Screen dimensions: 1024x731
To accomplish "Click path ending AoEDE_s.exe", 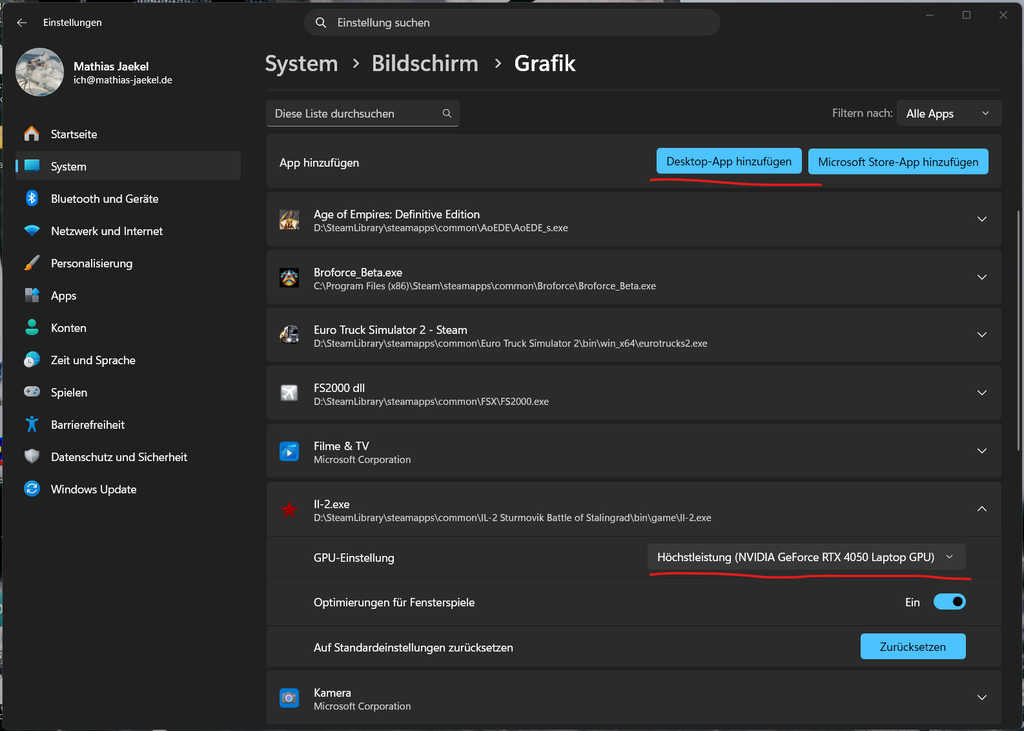I will pos(441,228).
